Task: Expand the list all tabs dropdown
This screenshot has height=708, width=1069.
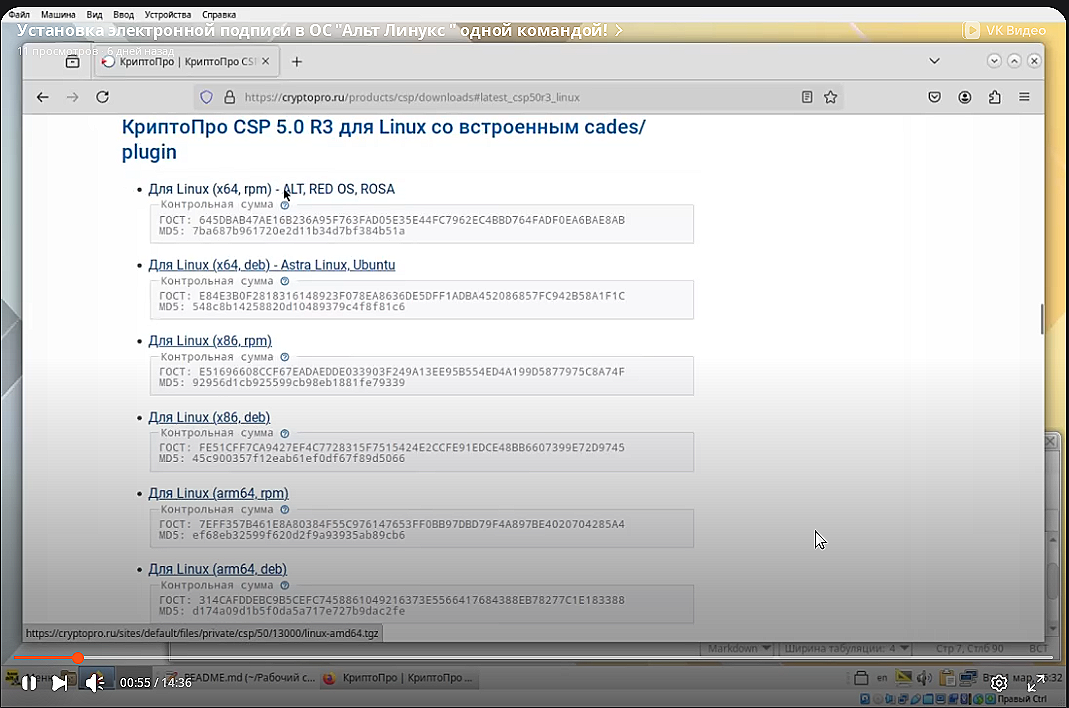Action: [x=935, y=61]
